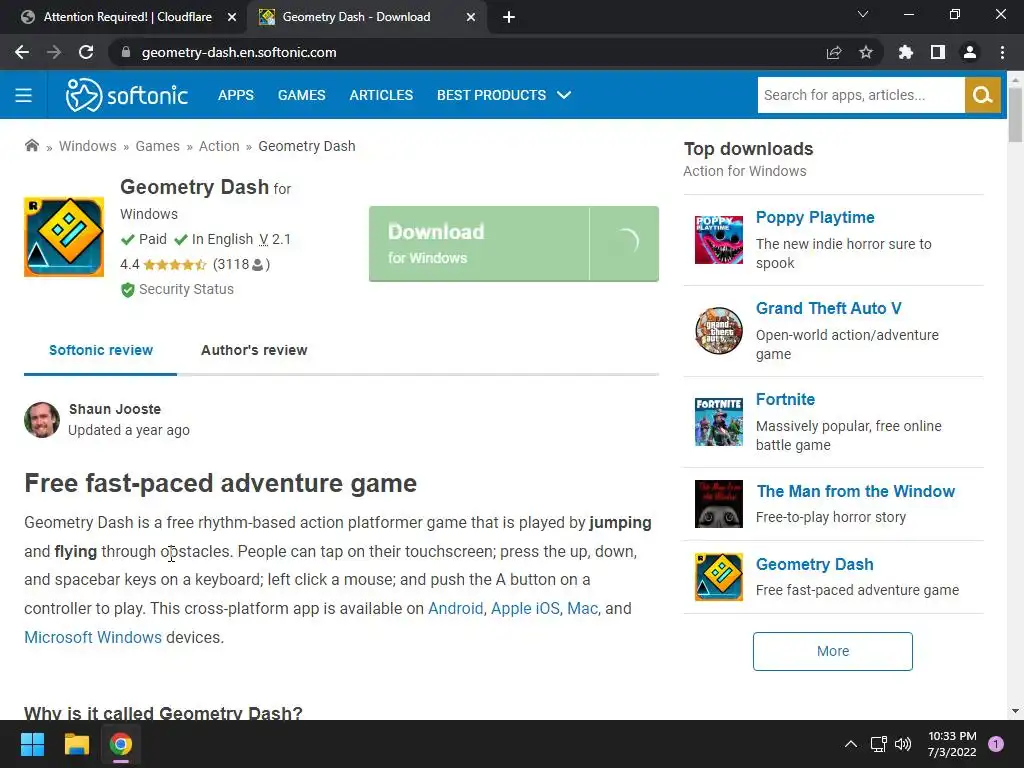Open the Softonic hamburger menu

pyautogui.click(x=24, y=95)
